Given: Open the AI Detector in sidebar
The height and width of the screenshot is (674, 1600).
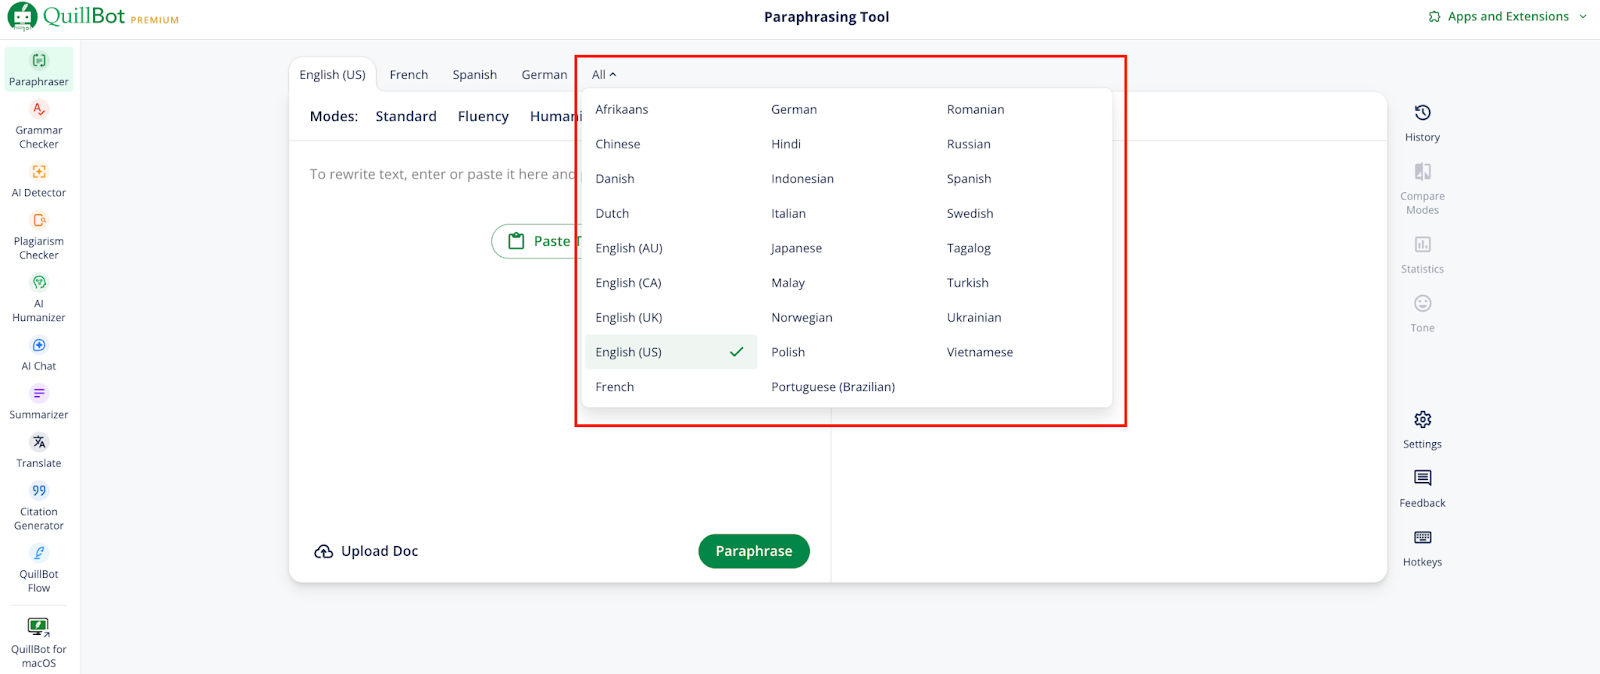Looking at the screenshot, I should coord(39,180).
